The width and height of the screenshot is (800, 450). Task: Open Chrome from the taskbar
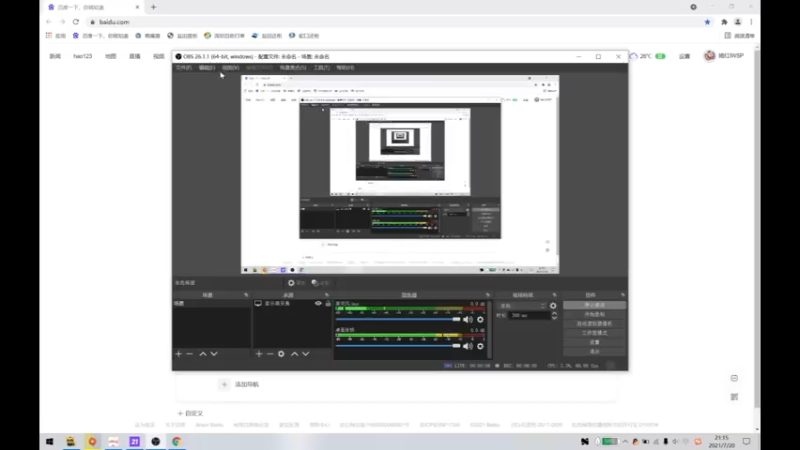click(177, 442)
